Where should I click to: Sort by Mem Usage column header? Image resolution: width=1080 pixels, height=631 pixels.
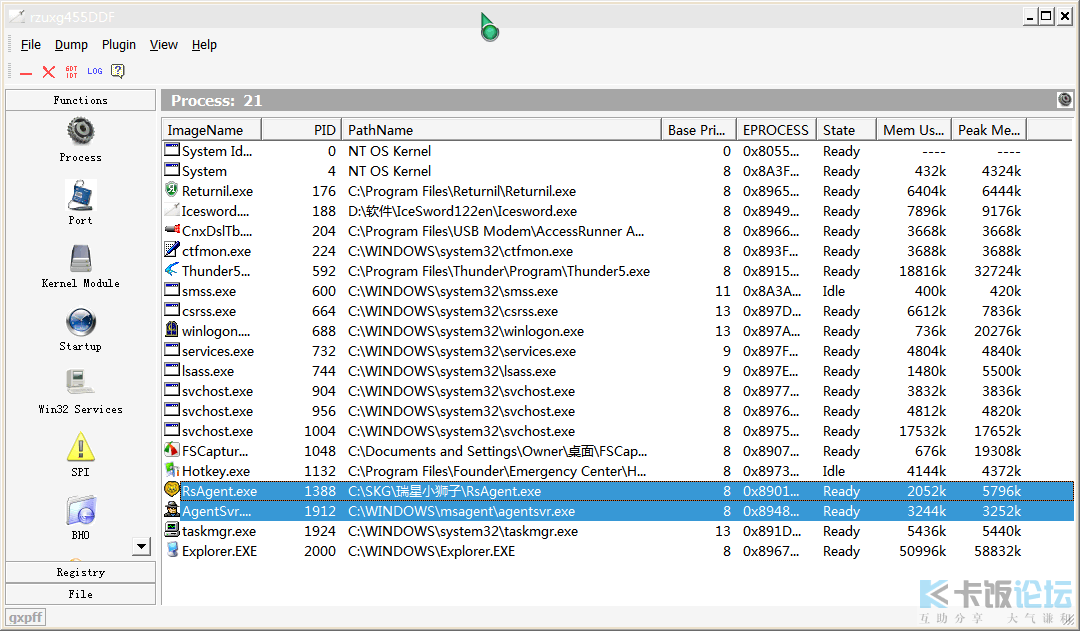click(914, 130)
